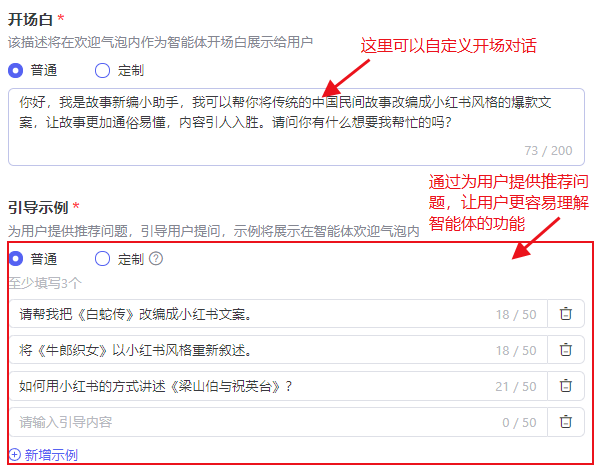
Task: Select 普通 radio under 引导示例
Action: pos(16,258)
